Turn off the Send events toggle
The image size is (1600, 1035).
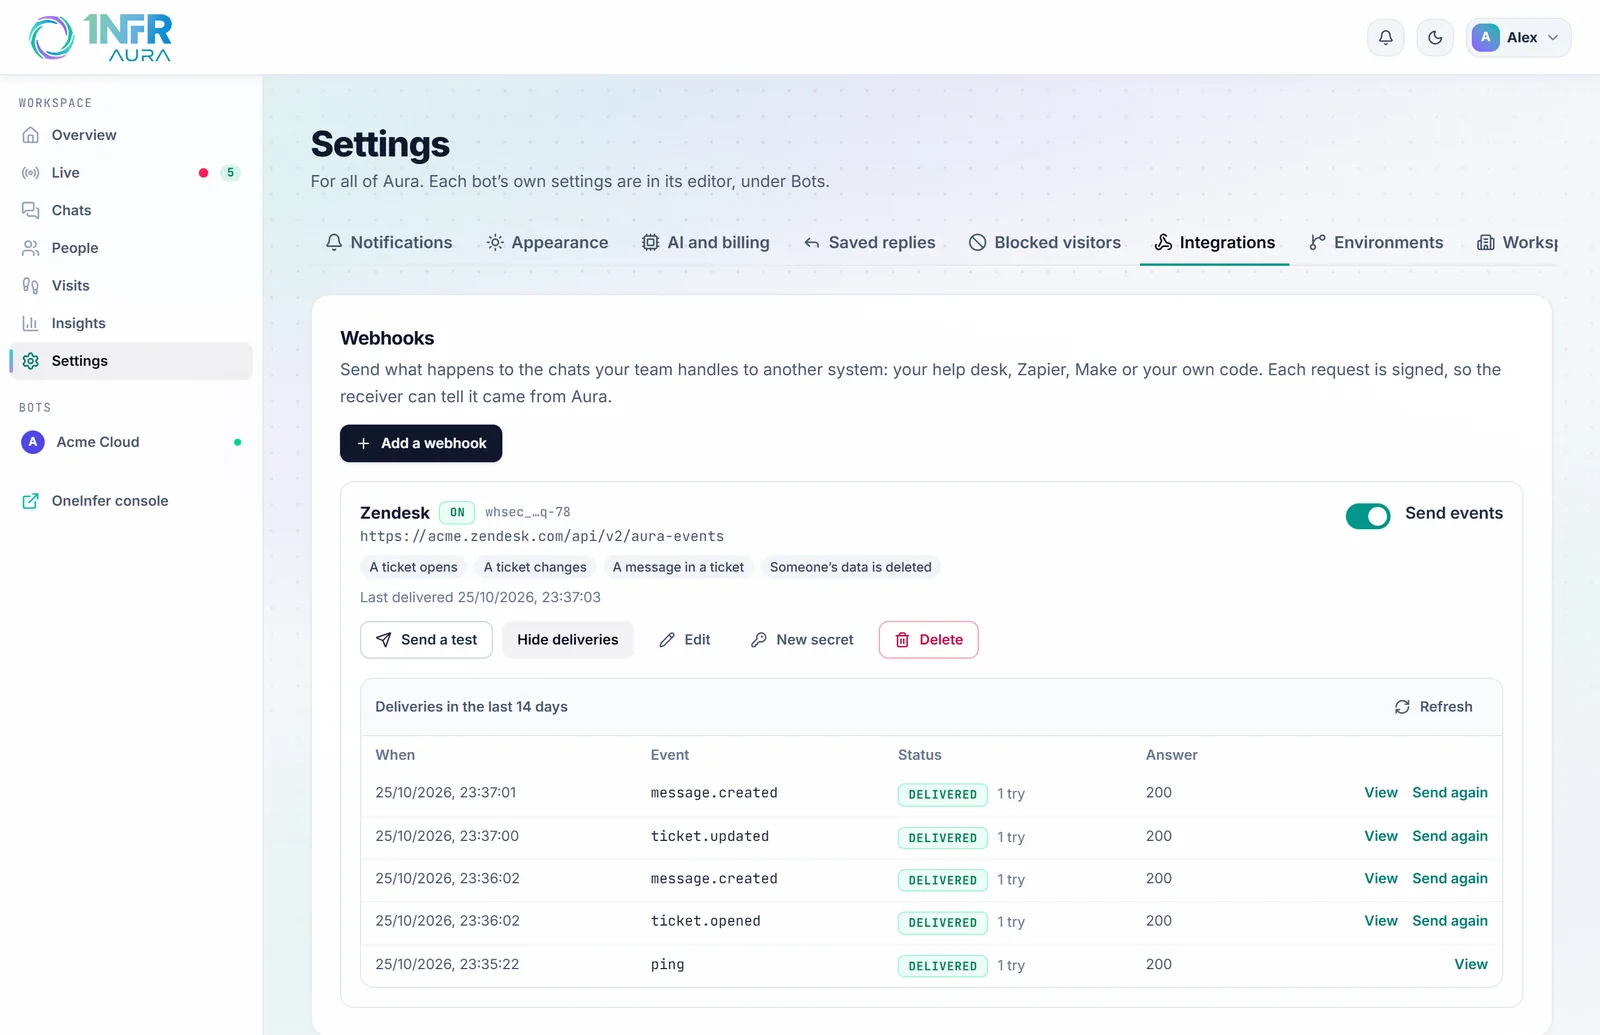(1368, 516)
